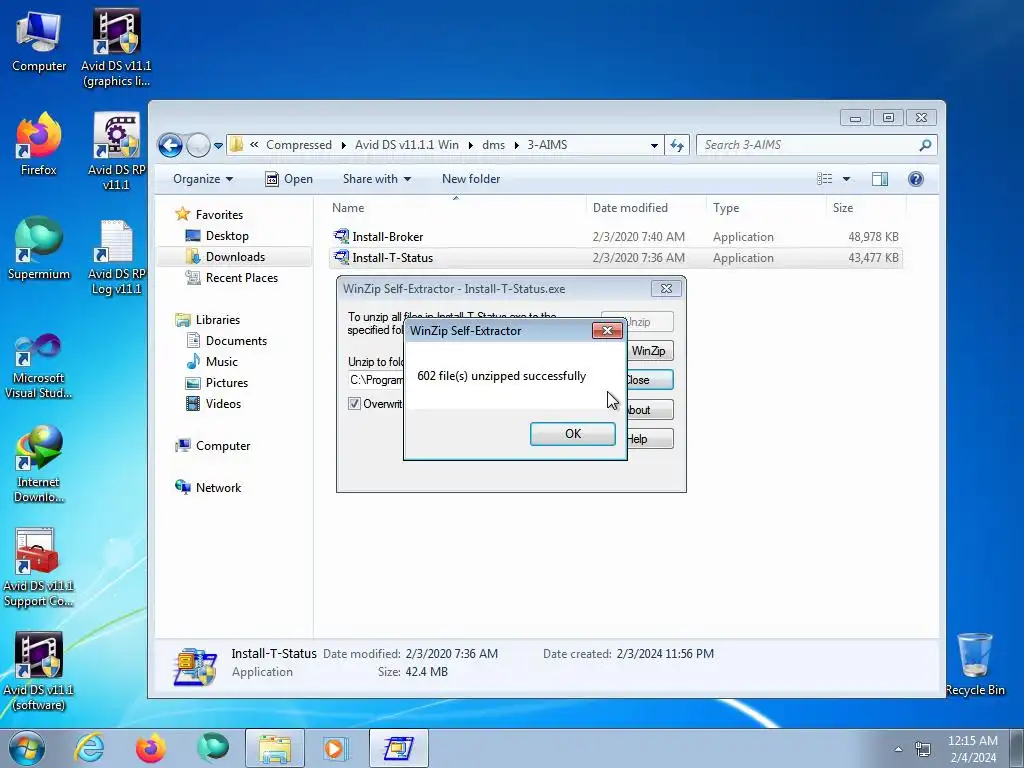Expand the address bar history dropdown
Screen dimensions: 1024x768
(x=654, y=146)
